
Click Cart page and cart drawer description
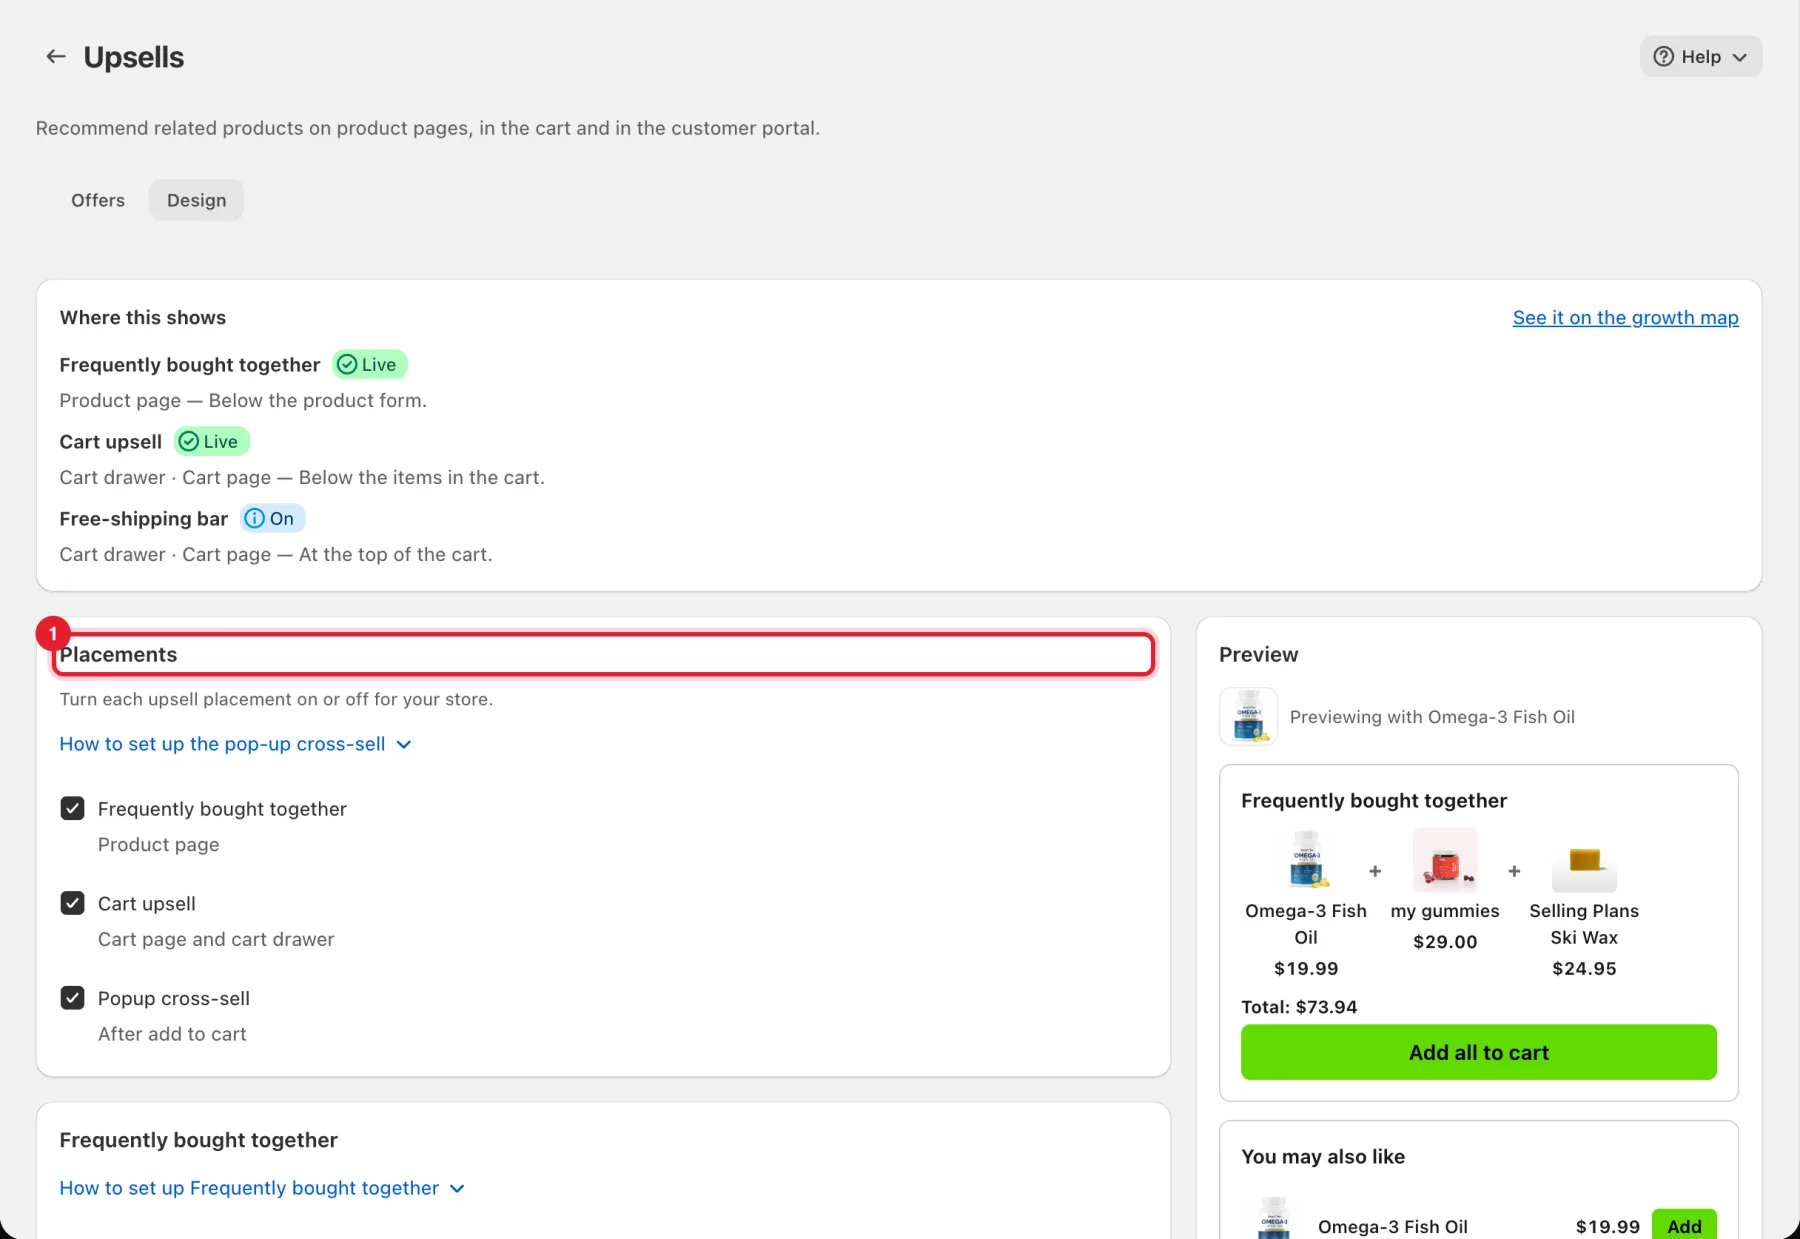pos(216,939)
